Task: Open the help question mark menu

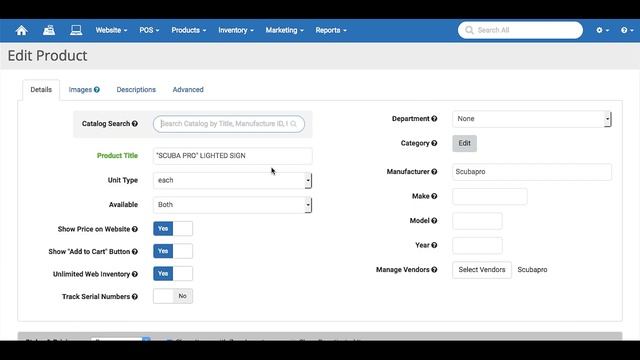Action: tap(627, 30)
